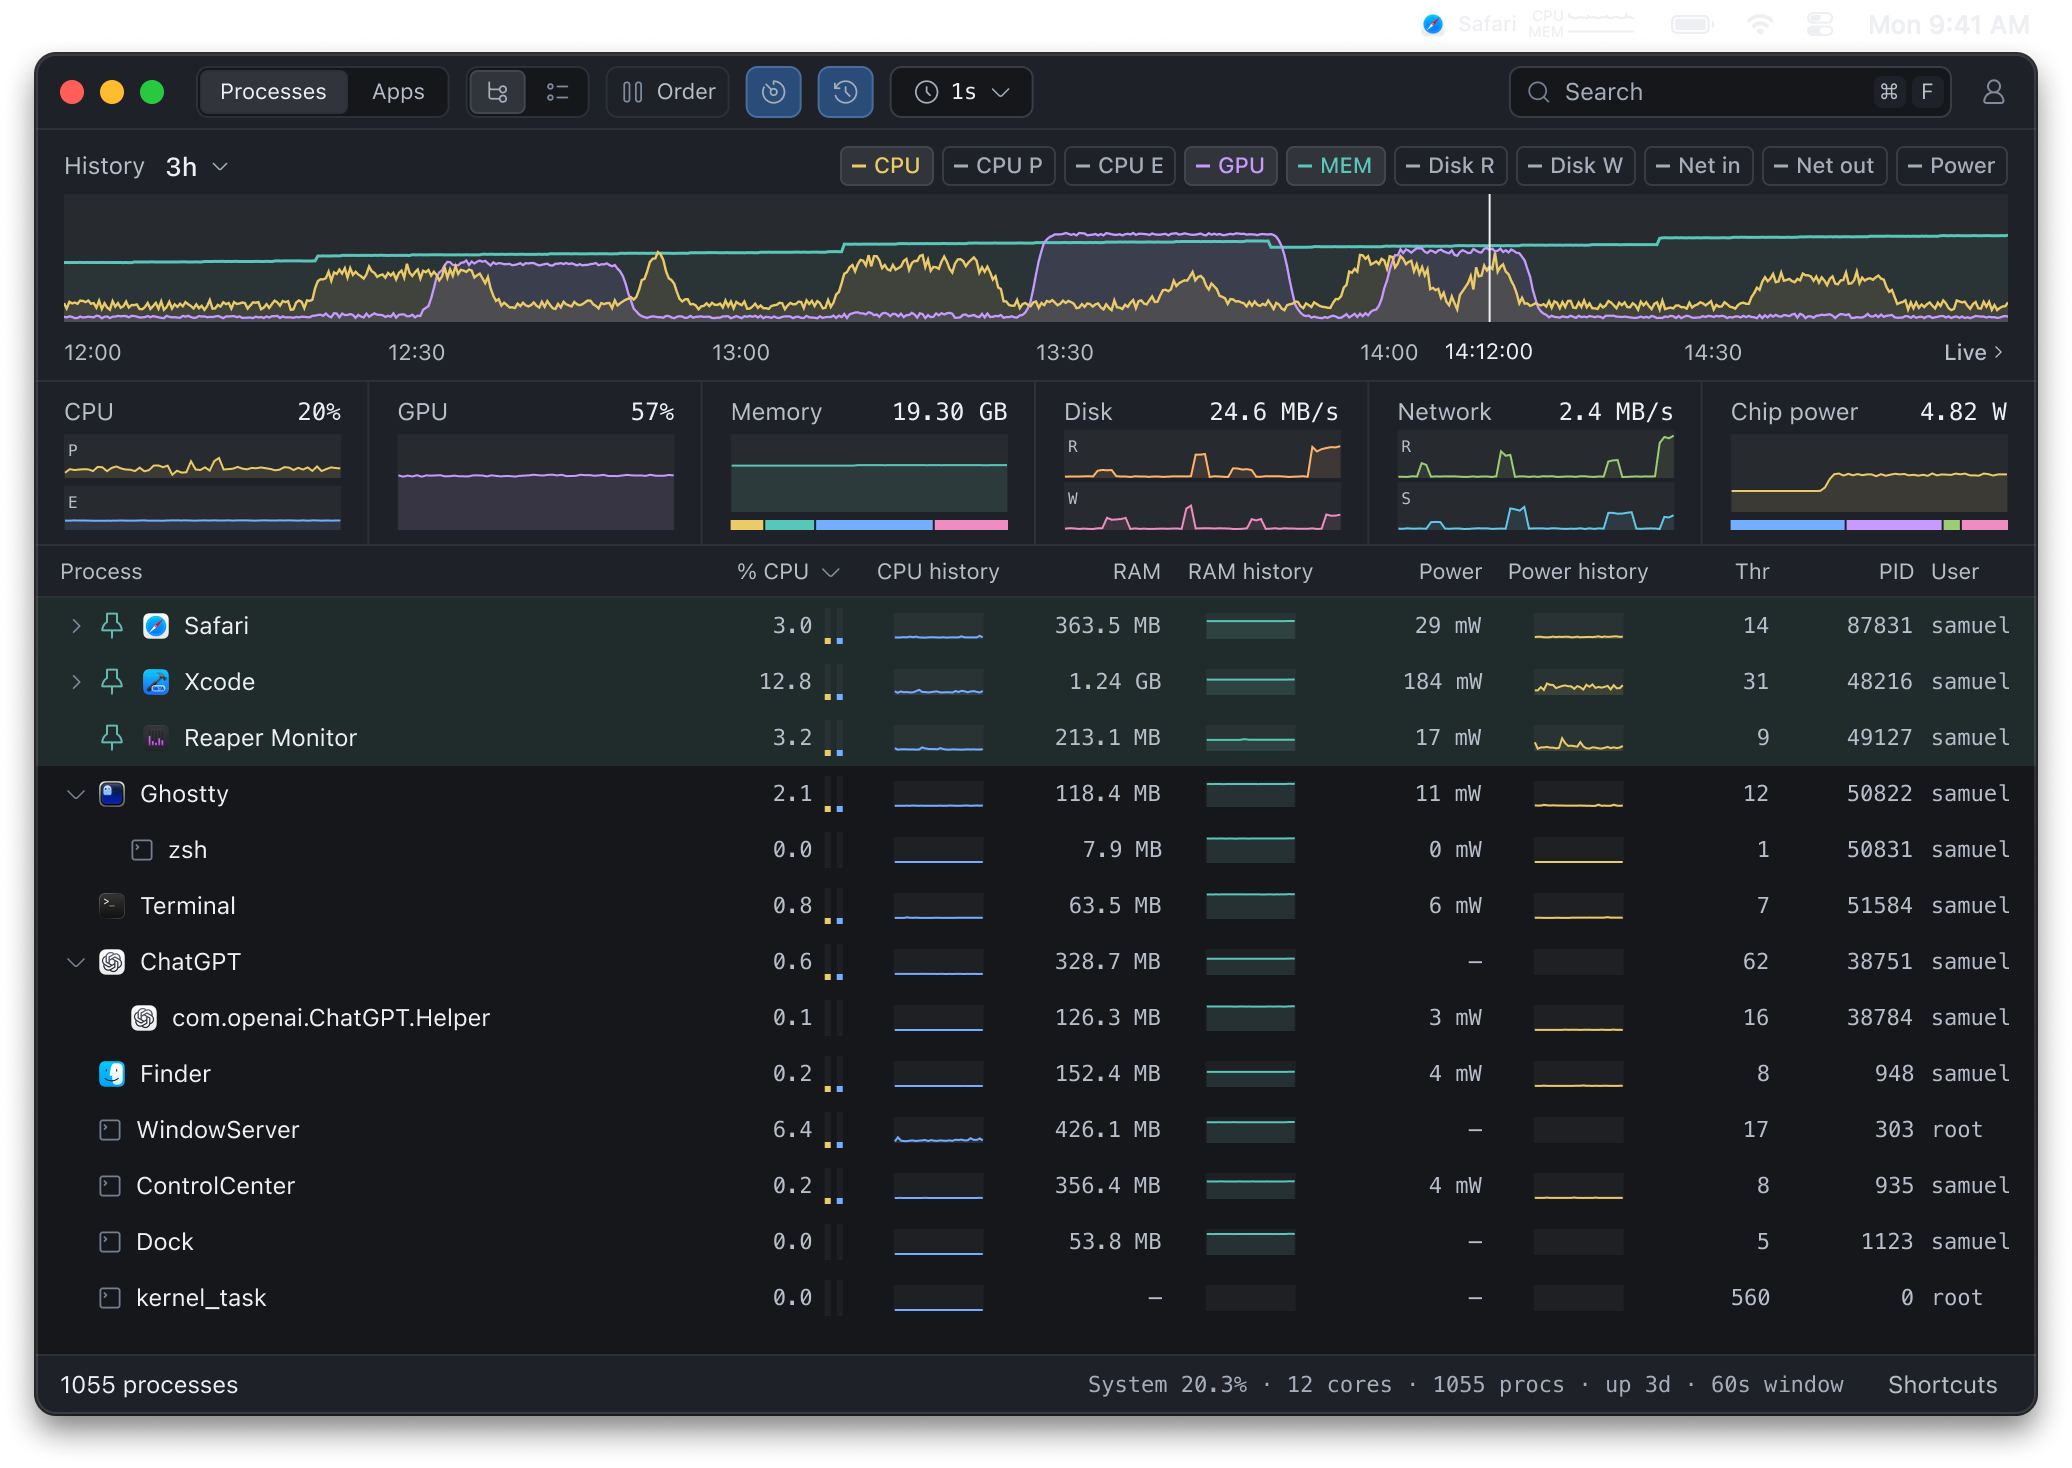Switch to flat list view
The image size is (2072, 1468).
point(557,92)
